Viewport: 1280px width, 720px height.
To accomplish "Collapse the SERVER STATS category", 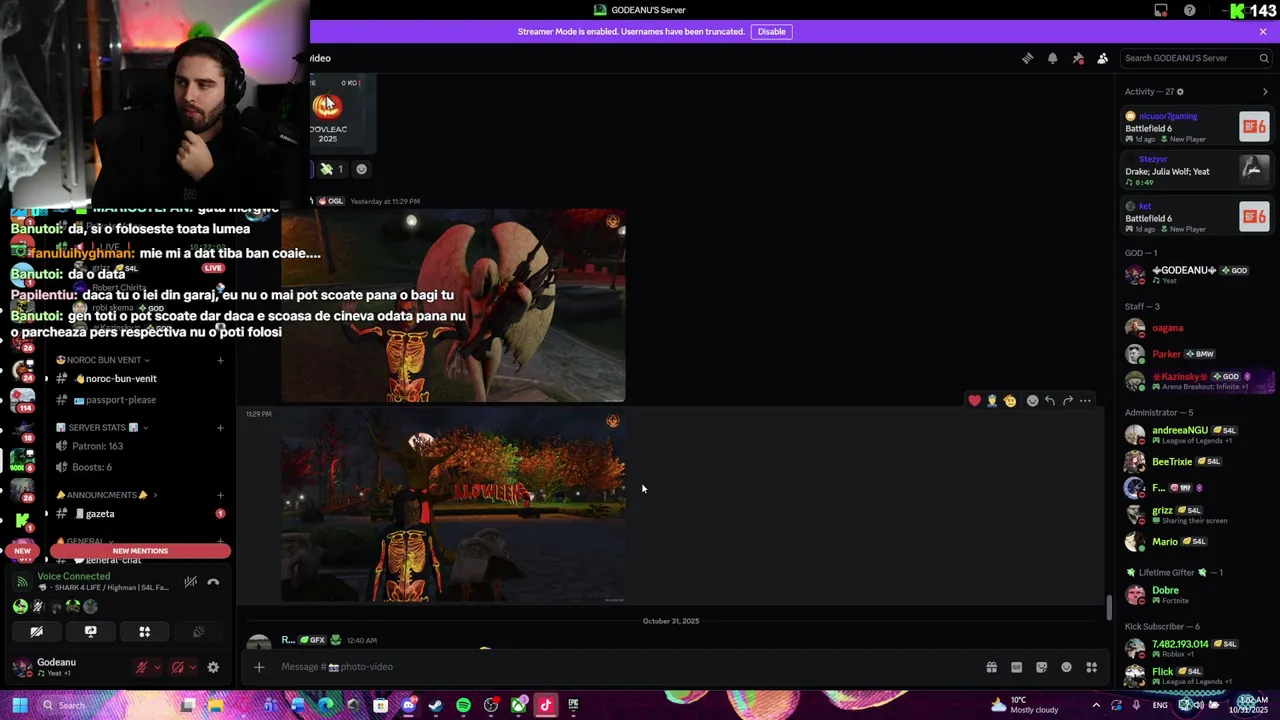I will pyautogui.click(x=103, y=428).
